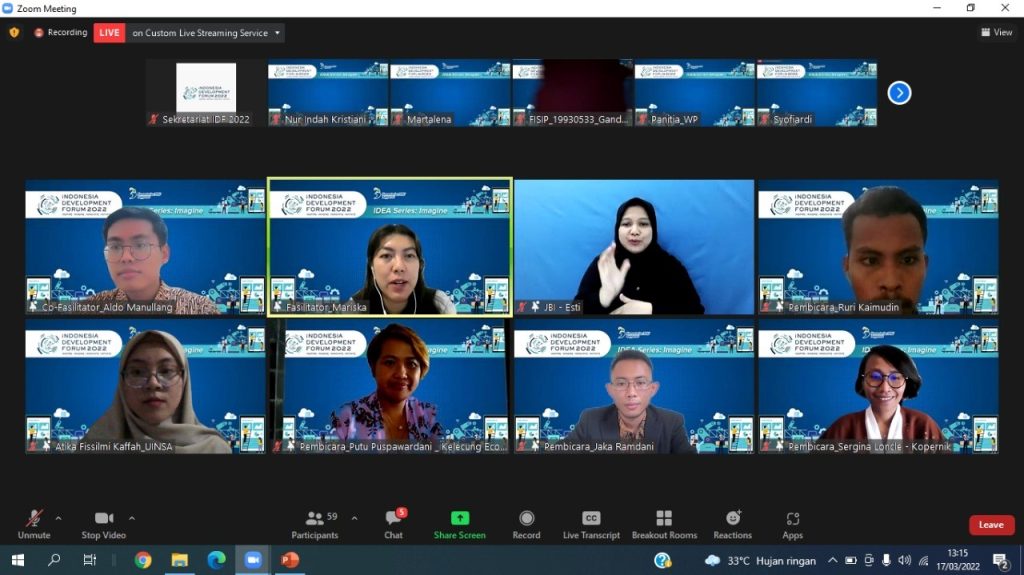Click the green Share Screen button
1024x575 pixels.
[459, 523]
